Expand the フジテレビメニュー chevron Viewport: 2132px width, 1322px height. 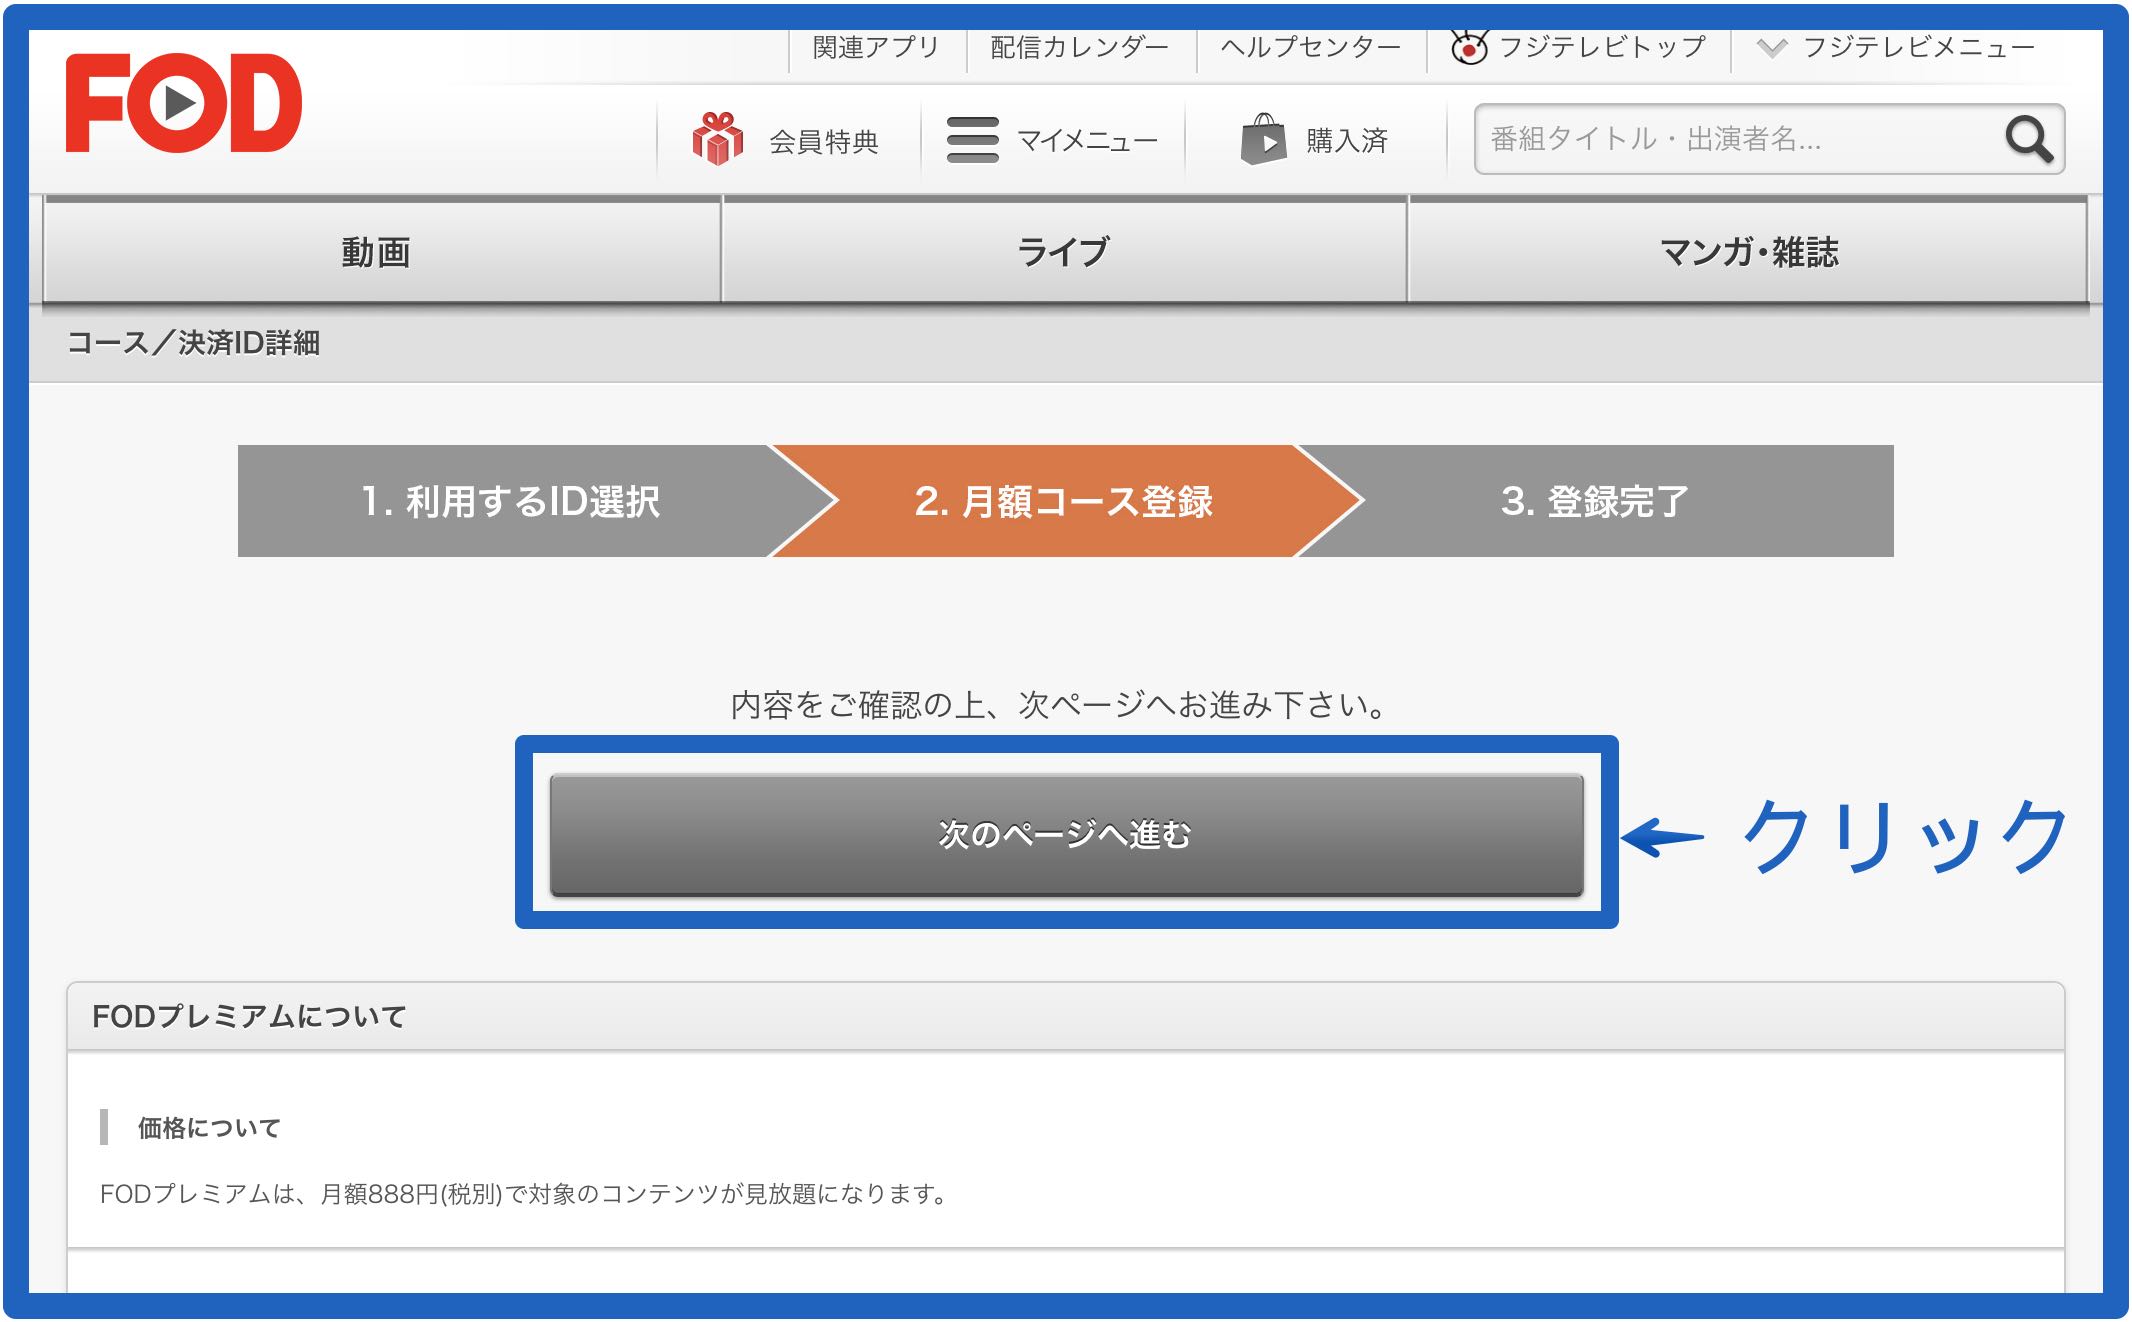click(x=1771, y=47)
